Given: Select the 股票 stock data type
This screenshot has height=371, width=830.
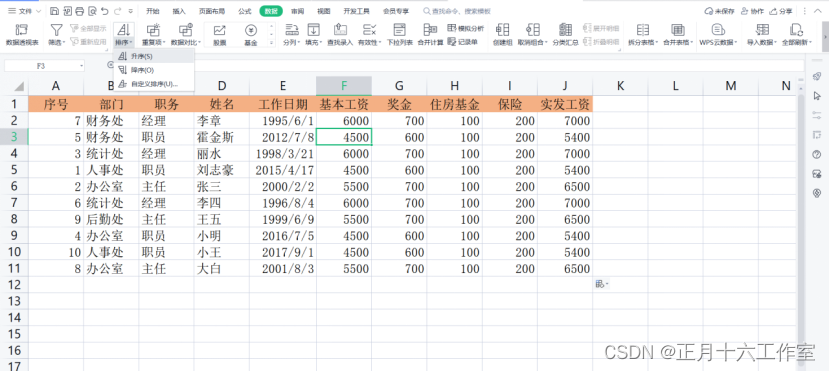Looking at the screenshot, I should coord(220,35).
